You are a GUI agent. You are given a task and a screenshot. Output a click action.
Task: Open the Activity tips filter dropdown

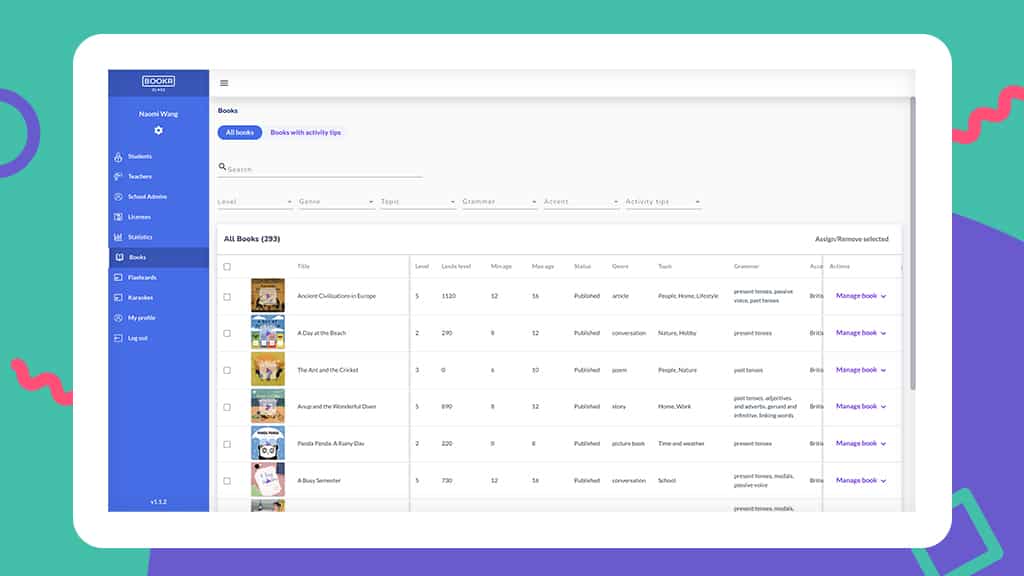click(x=663, y=202)
